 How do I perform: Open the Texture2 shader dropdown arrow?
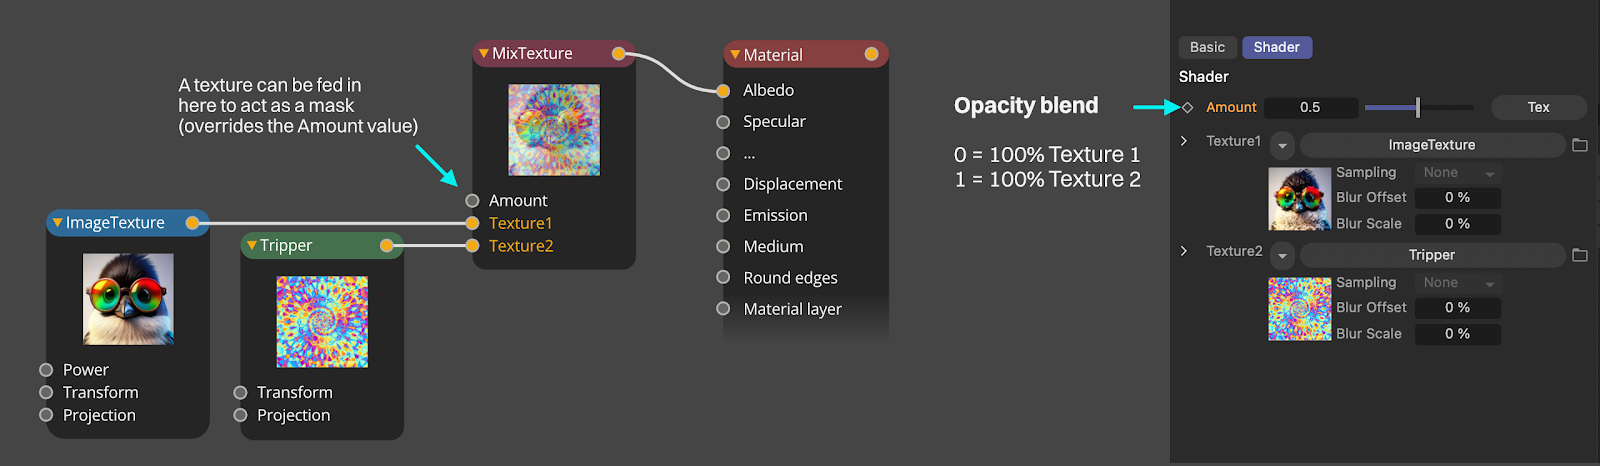[1282, 256]
